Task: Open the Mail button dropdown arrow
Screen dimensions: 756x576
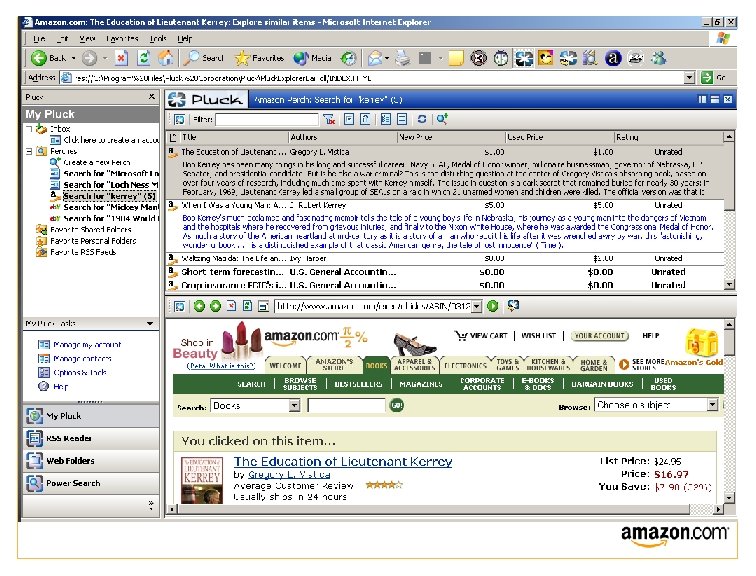Action: click(387, 59)
